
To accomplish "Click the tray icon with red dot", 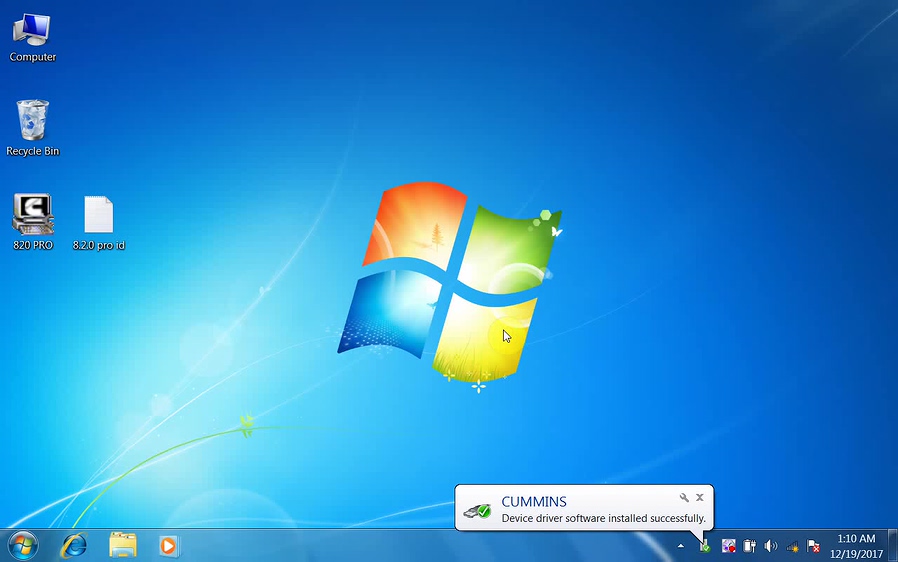I will (x=728, y=546).
